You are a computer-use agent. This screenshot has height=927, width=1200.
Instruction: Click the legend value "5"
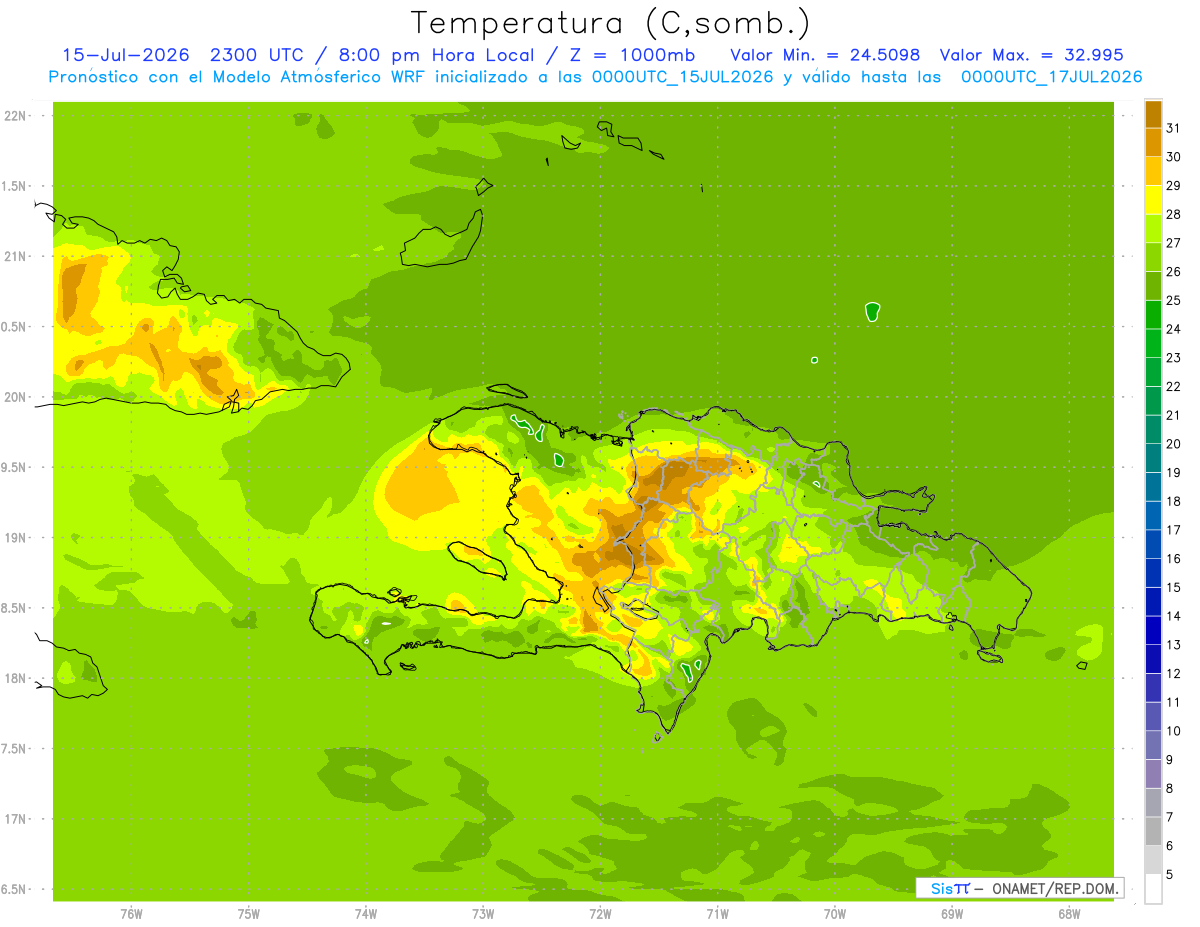(1170, 875)
